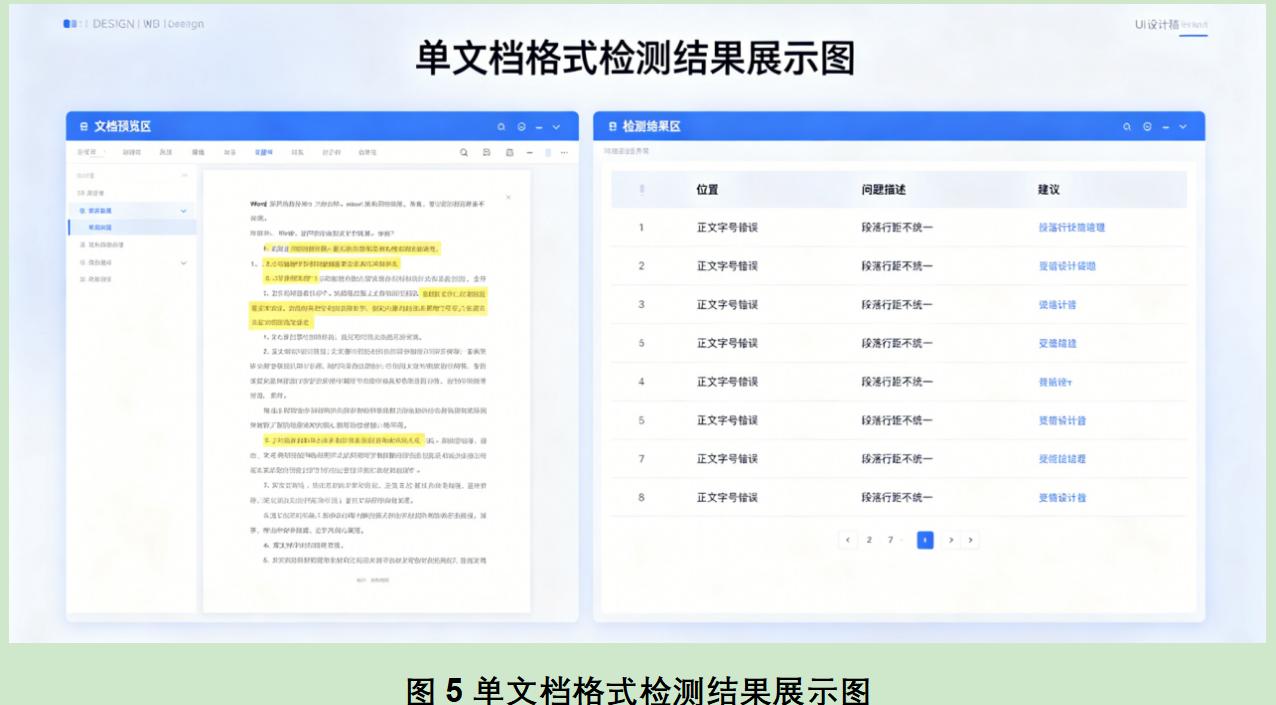Click the 位置 column header
1276x705 pixels.
point(707,189)
